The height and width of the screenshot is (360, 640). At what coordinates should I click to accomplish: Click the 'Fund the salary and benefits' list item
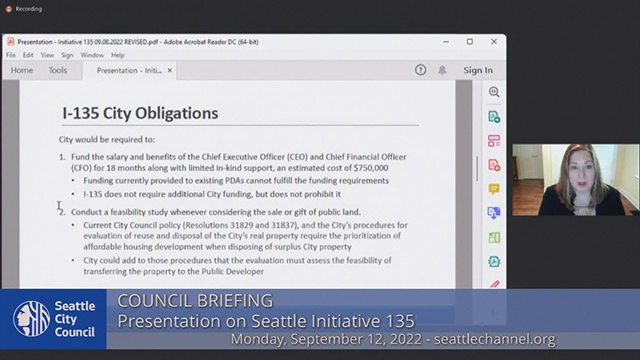(x=239, y=162)
